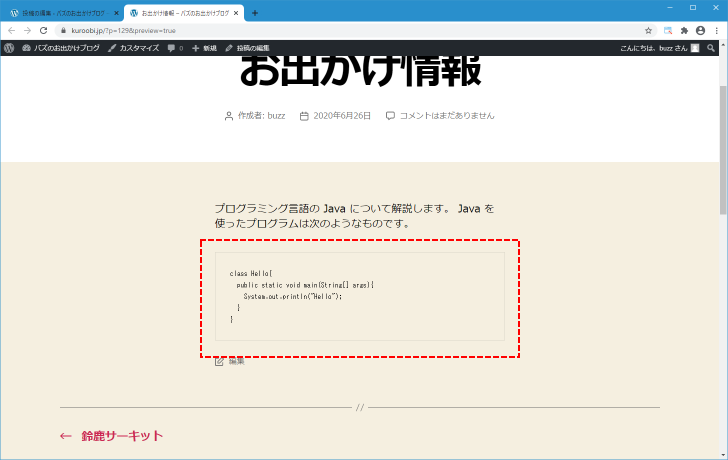Open the カスタマイズ customizer link
The width and height of the screenshot is (728, 460).
(134, 48)
